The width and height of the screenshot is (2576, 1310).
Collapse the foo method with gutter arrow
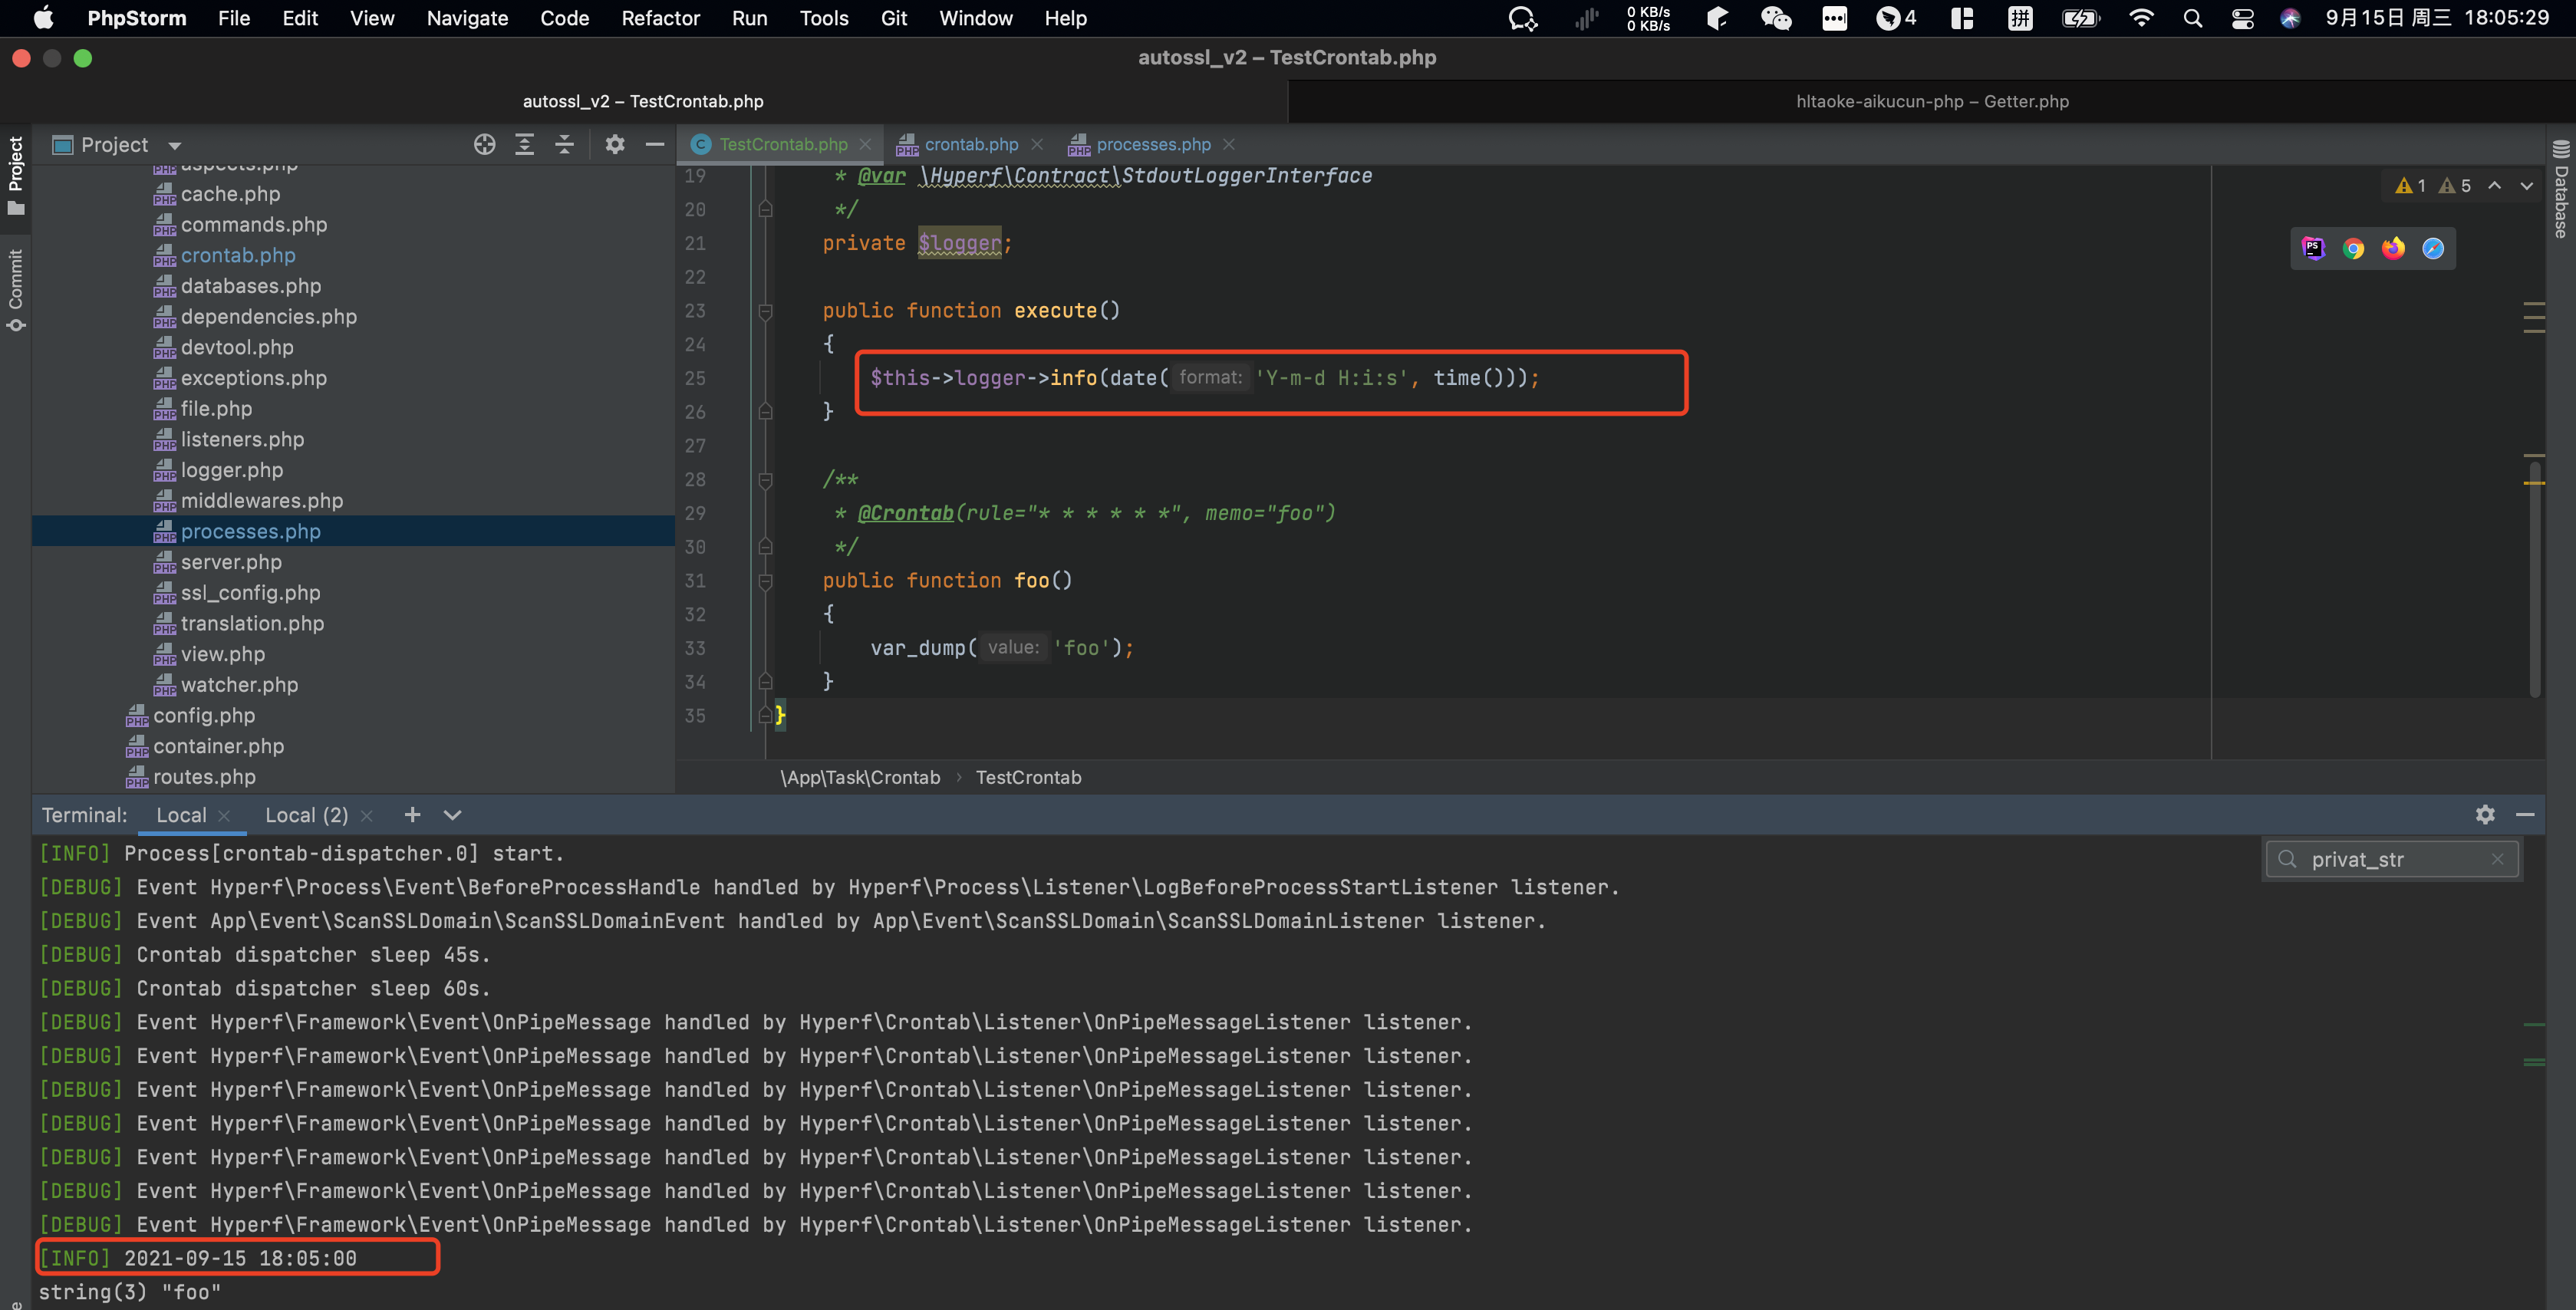766,581
